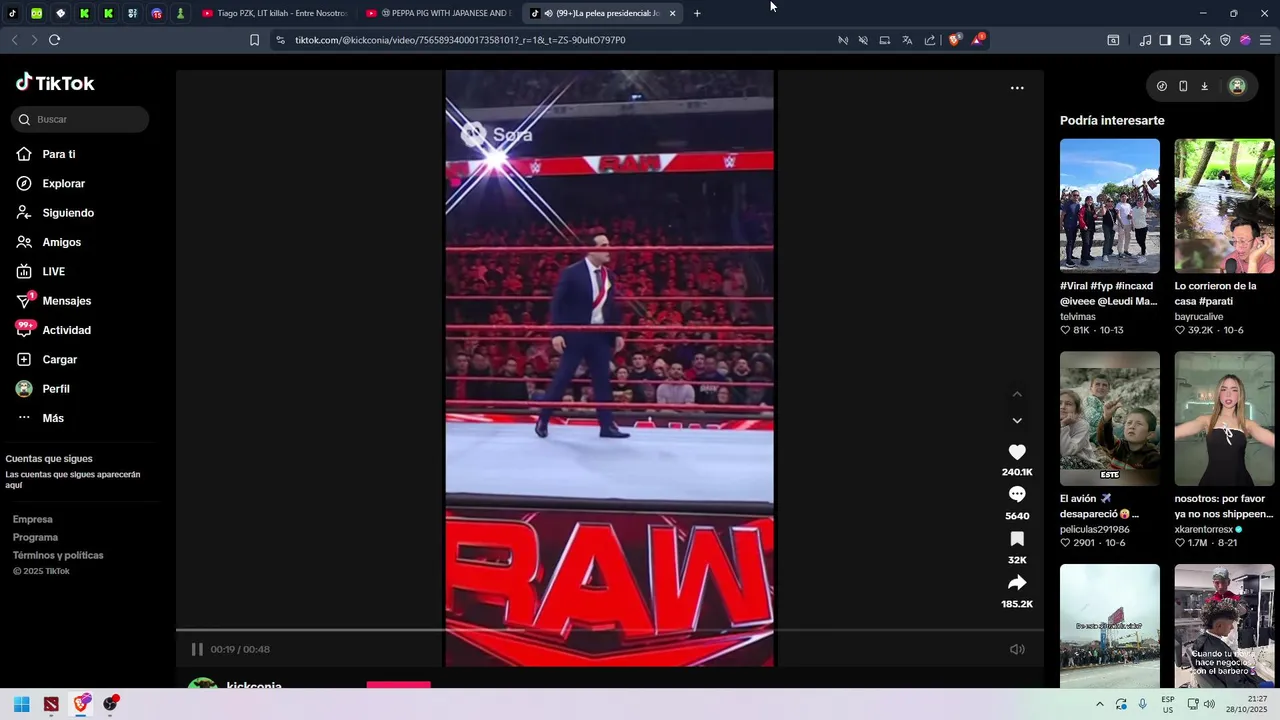Click the translate page icon

907,40
